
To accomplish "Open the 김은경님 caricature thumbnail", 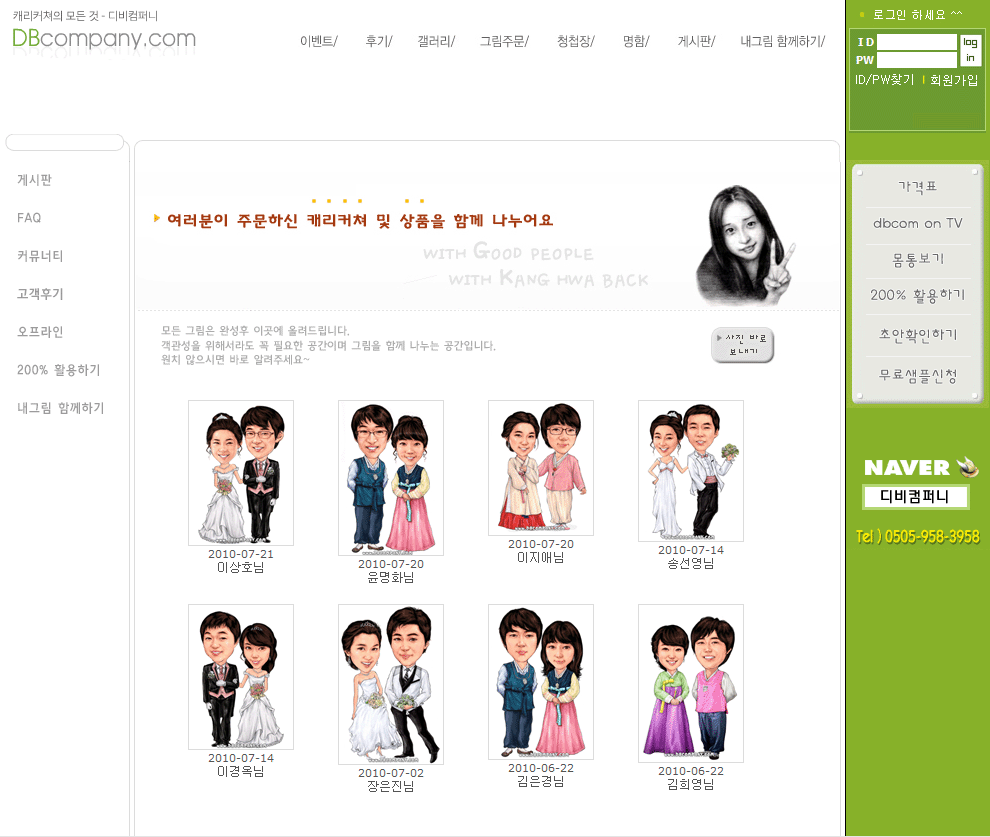I will coord(541,682).
